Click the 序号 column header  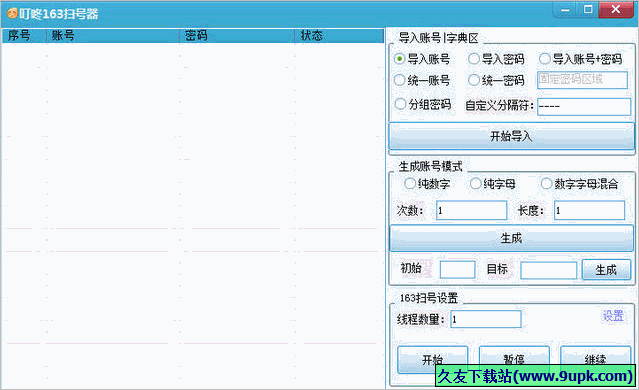click(24, 36)
